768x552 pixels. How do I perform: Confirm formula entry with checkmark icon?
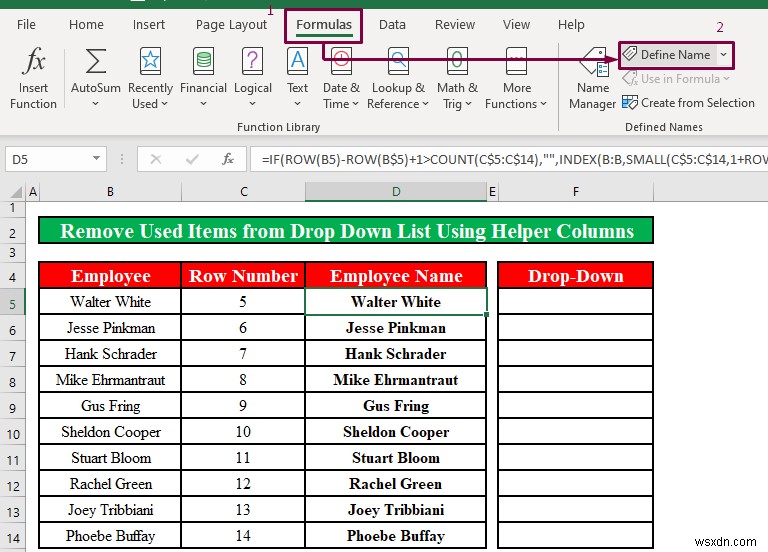point(192,159)
